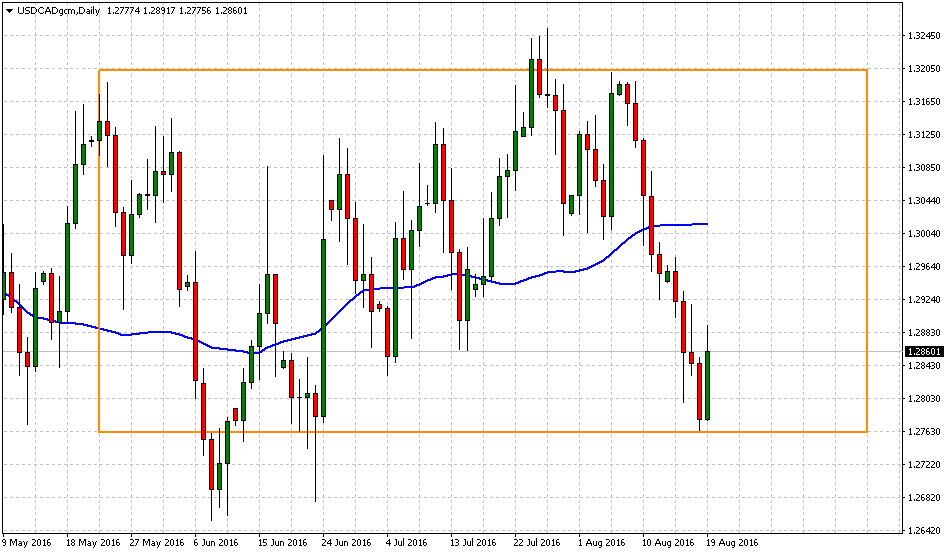
Task: Click the 1.30040 price axis label
Action: [x=924, y=233]
